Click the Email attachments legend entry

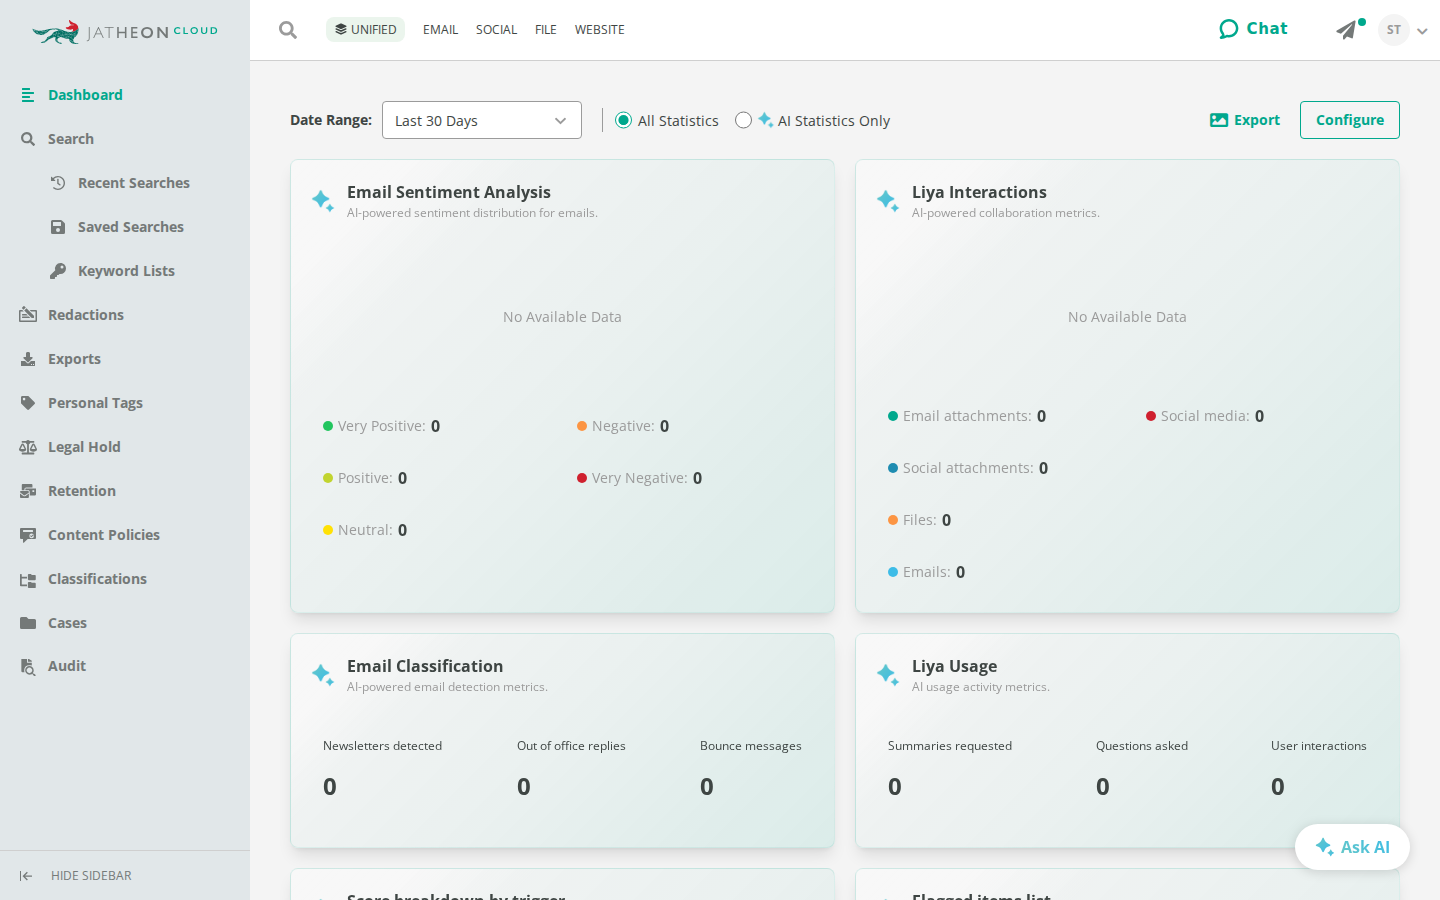coord(967,416)
